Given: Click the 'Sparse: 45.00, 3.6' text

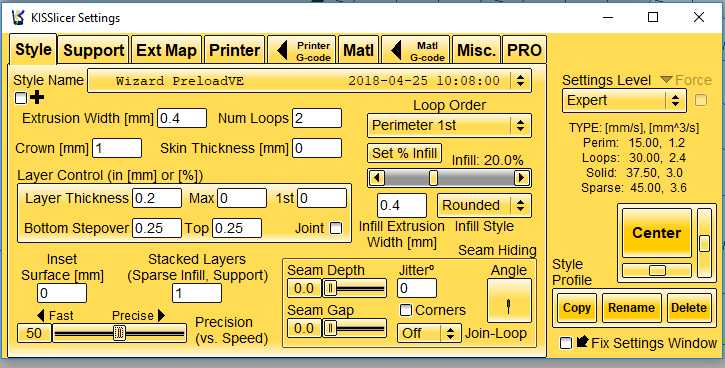Looking at the screenshot, I should [633, 188].
